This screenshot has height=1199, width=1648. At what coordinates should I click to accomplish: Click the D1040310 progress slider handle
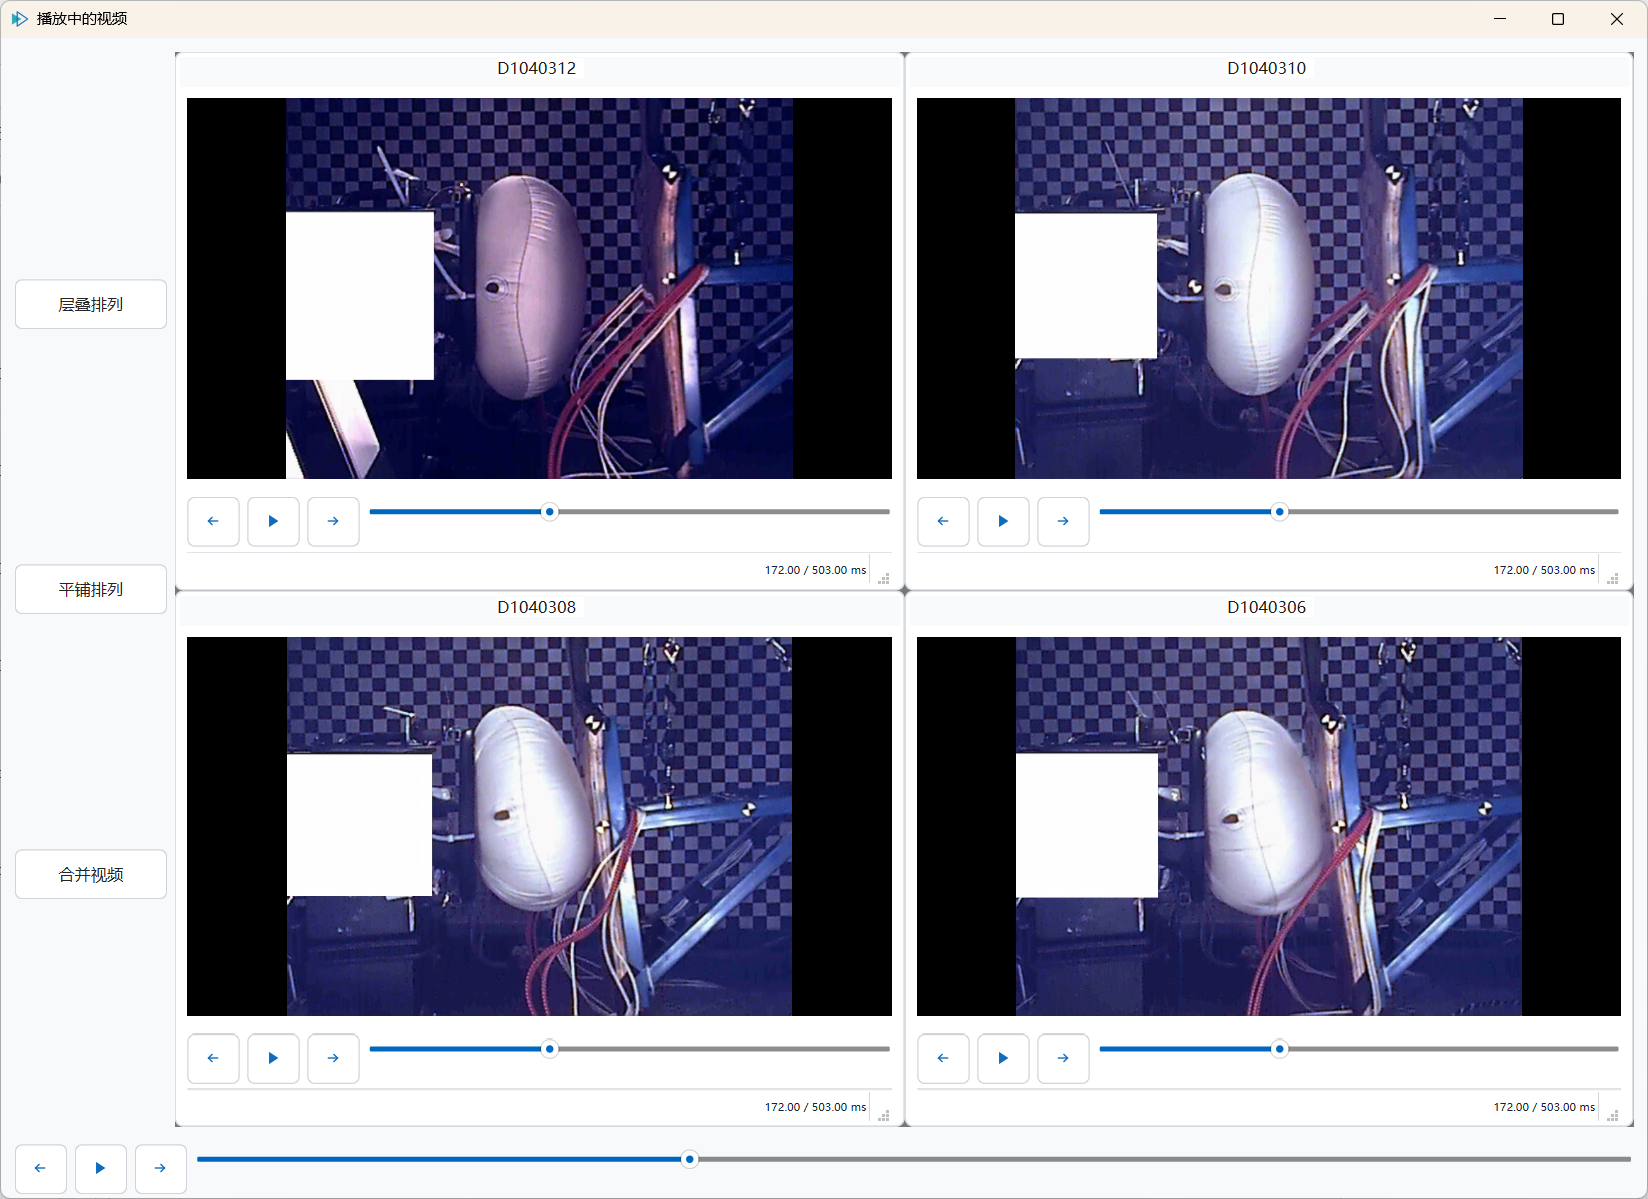coord(1279,512)
